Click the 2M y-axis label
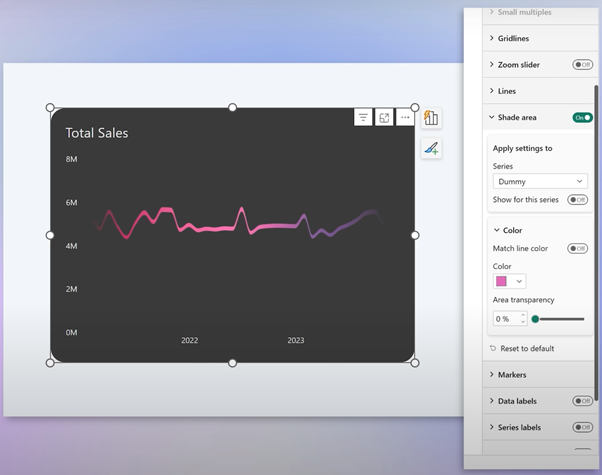Screen dimensions: 602x475 click(x=71, y=289)
